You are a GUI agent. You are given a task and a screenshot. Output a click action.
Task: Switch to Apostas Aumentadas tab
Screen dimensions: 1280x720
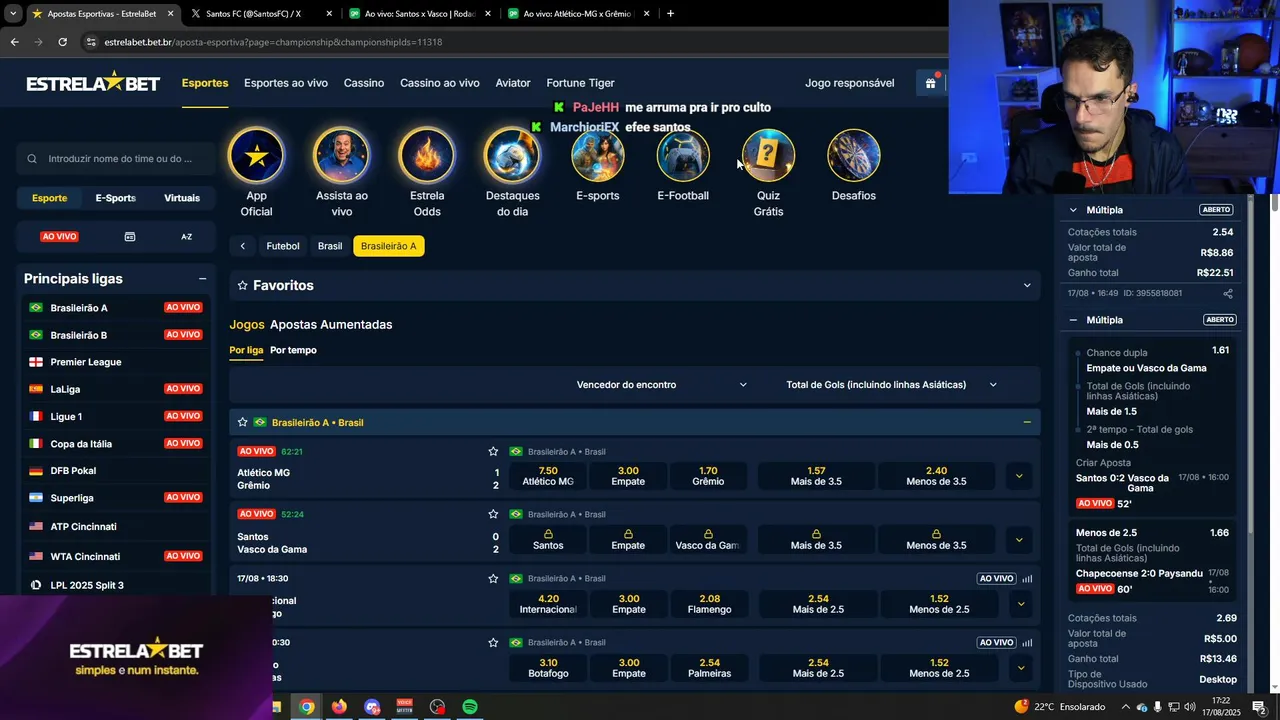pos(331,325)
